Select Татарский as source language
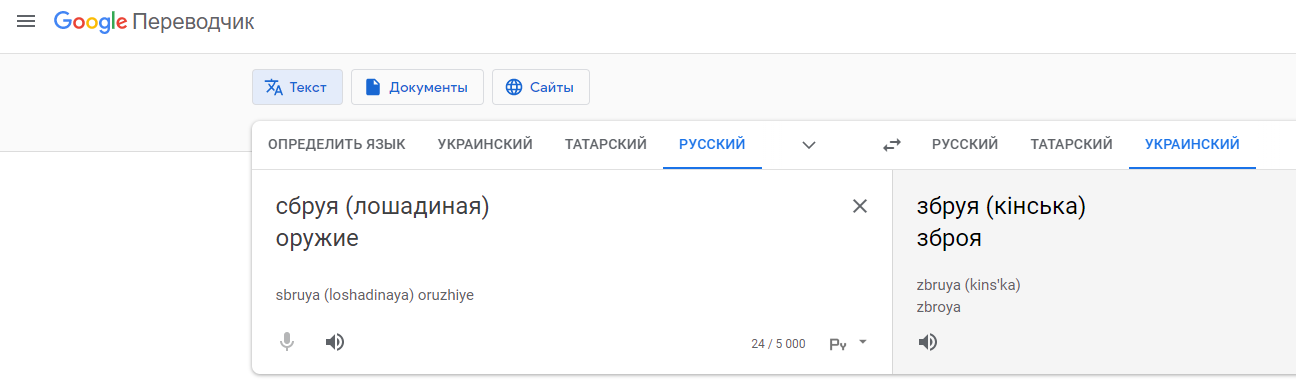The height and width of the screenshot is (386, 1296). click(606, 144)
